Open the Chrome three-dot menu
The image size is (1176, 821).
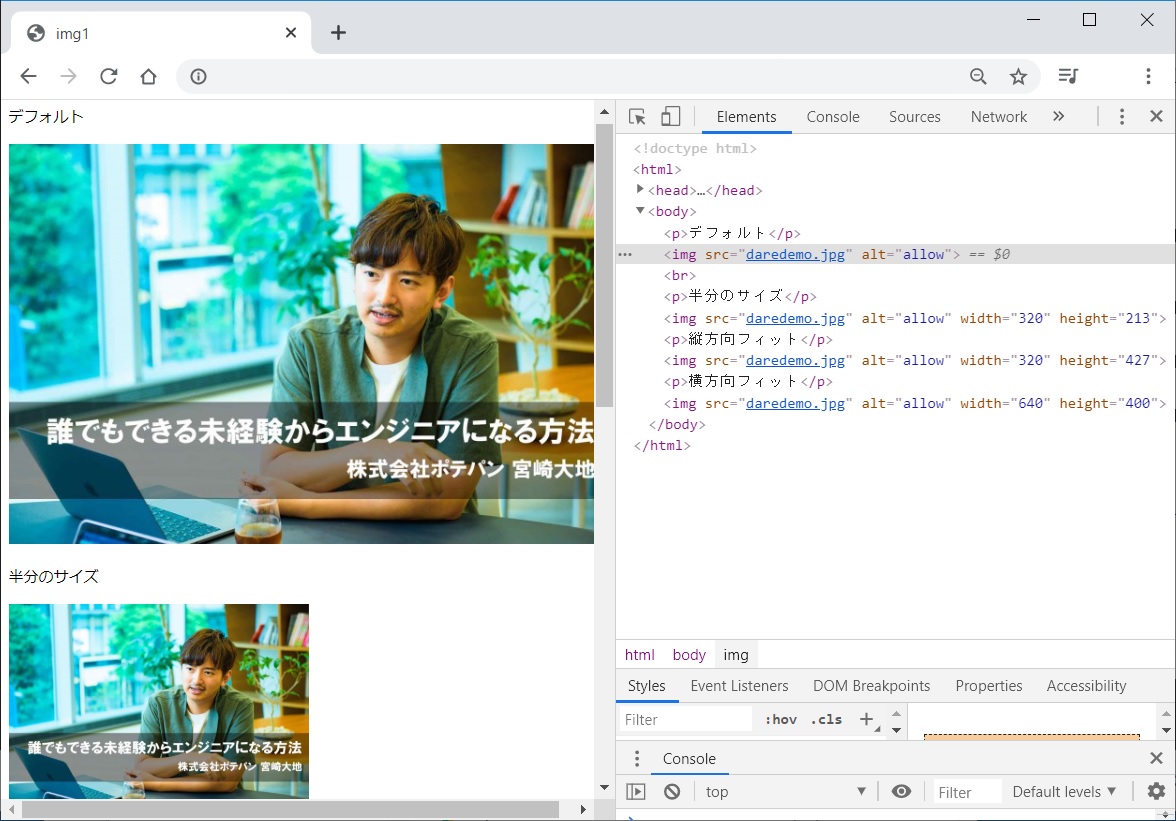point(1148,76)
